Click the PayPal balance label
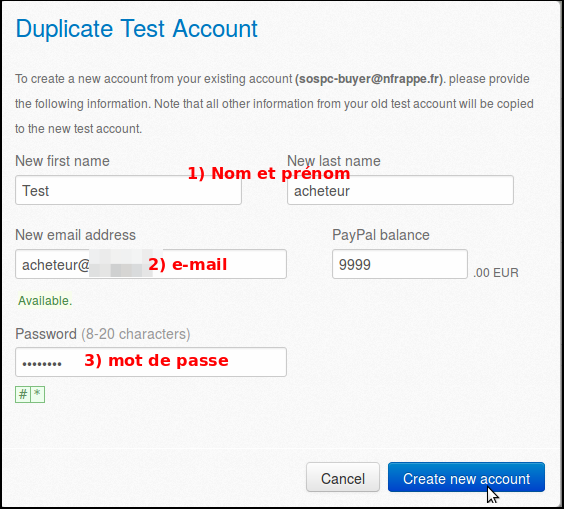 (x=381, y=235)
